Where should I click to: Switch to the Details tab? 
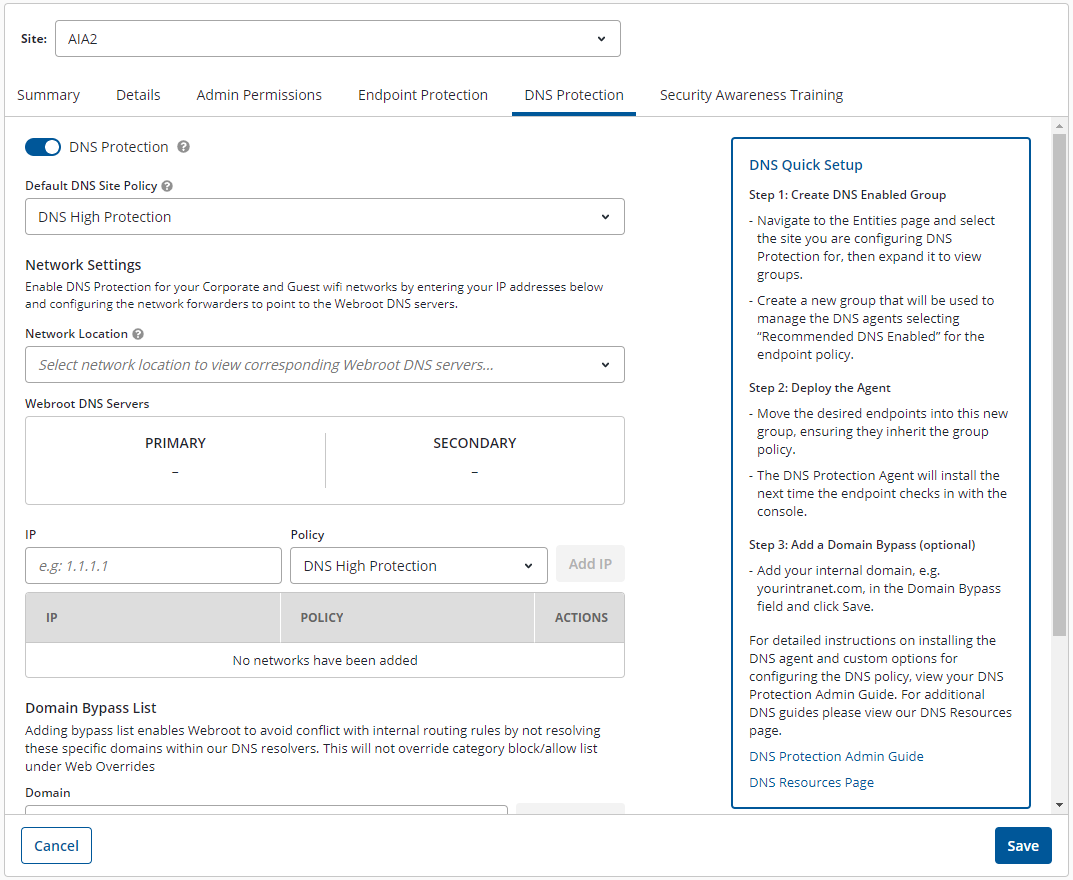[138, 95]
